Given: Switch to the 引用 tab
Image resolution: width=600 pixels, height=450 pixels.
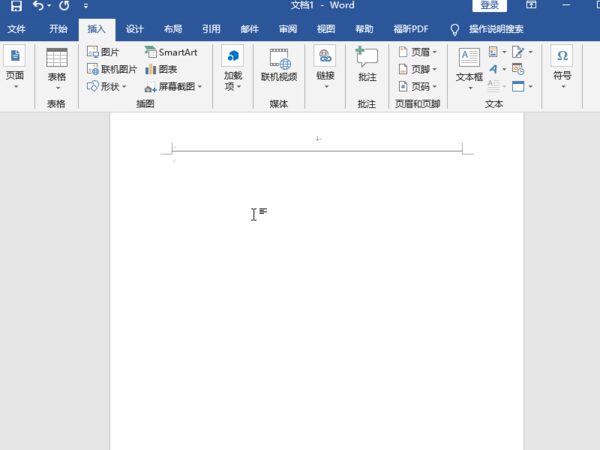Looking at the screenshot, I should click(x=211, y=29).
